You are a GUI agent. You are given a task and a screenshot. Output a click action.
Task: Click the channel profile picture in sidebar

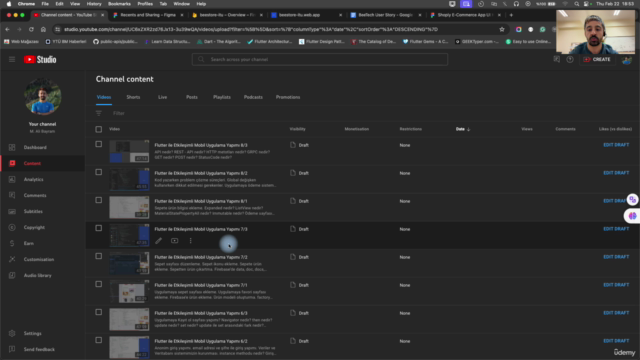[42, 96]
